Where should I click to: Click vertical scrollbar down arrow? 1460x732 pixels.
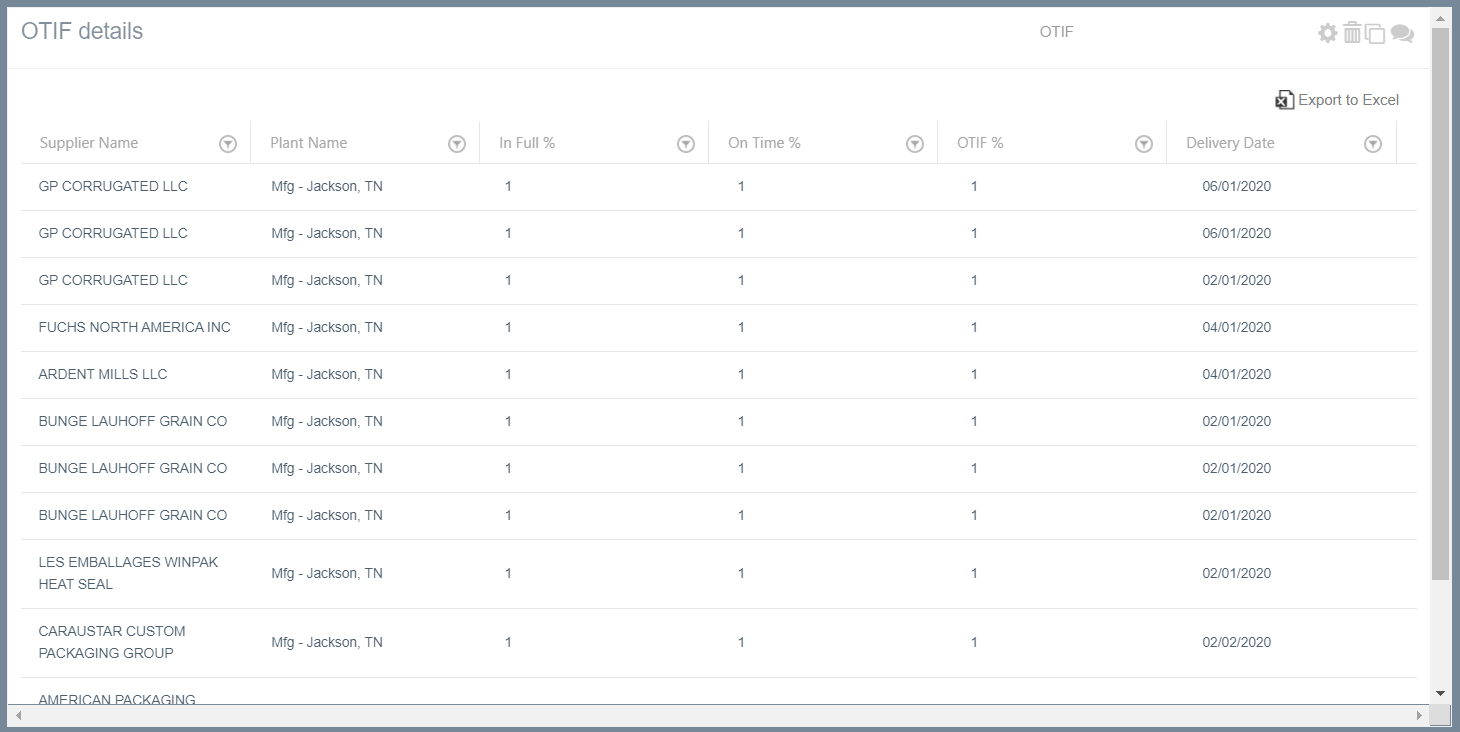[x=1440, y=693]
